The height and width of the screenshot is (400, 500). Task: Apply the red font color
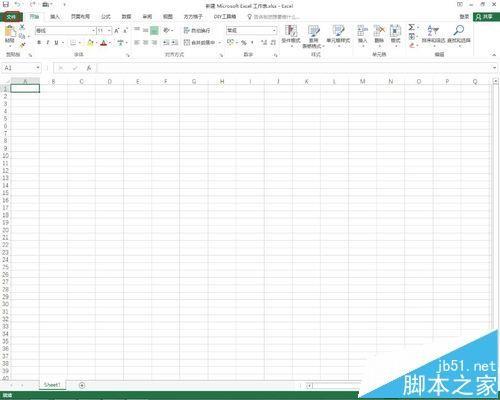[104, 43]
